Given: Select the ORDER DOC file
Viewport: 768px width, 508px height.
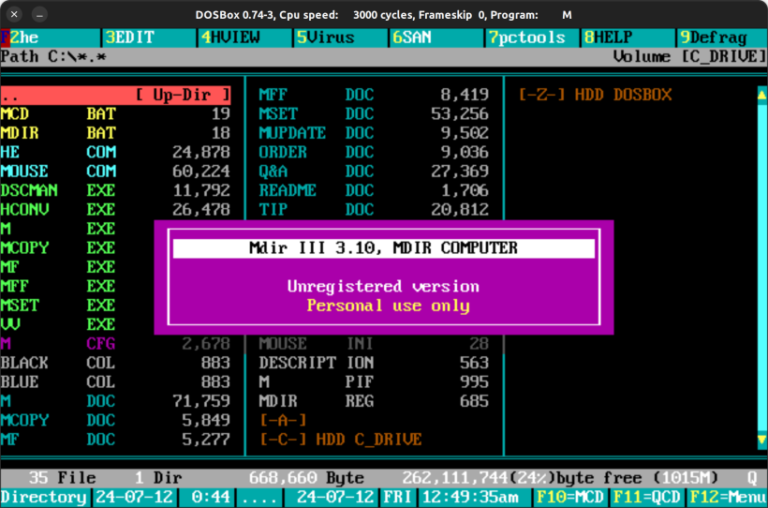Looking at the screenshot, I should tap(374, 152).
